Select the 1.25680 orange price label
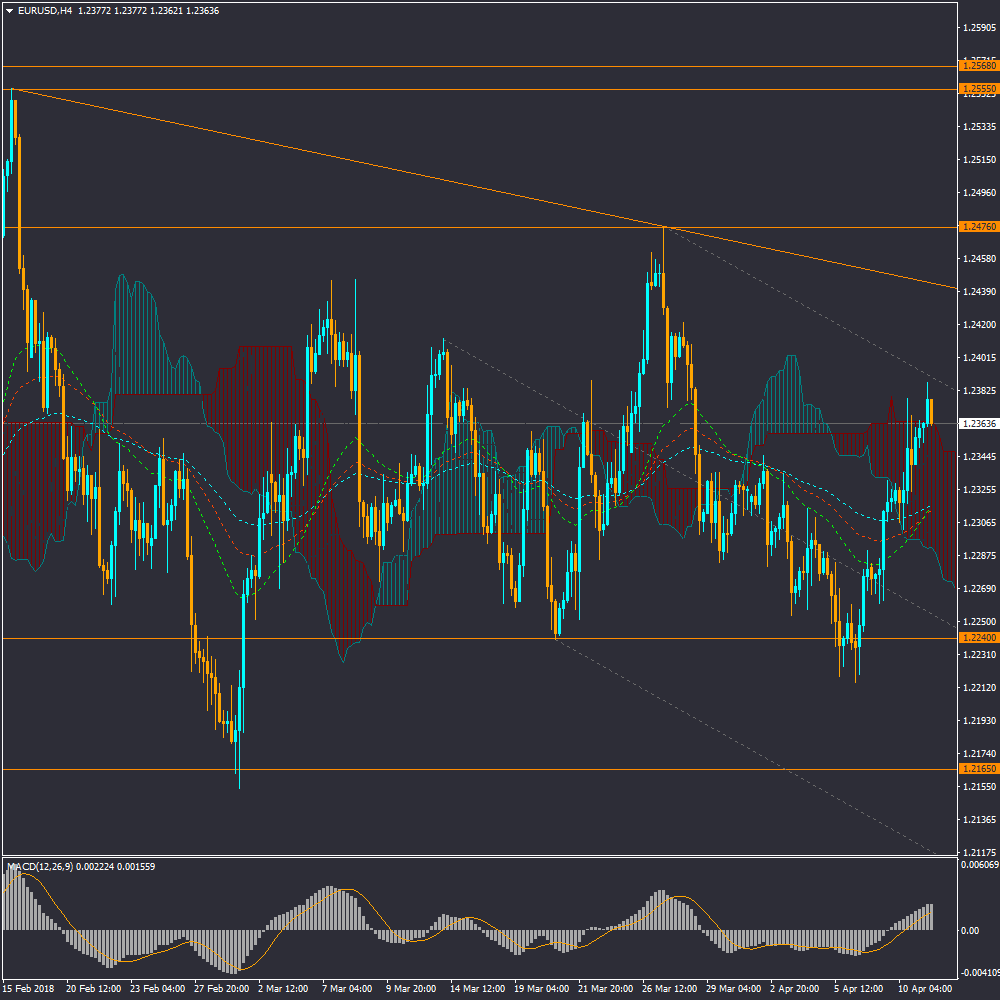The width and height of the screenshot is (1000, 1000). [x=977, y=65]
